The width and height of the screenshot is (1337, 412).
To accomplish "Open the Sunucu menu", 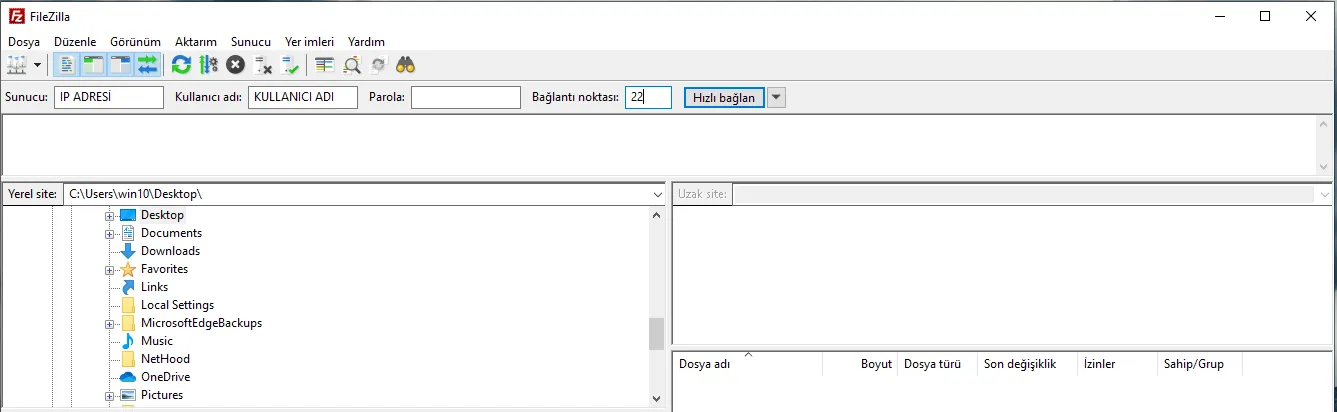I will [251, 42].
